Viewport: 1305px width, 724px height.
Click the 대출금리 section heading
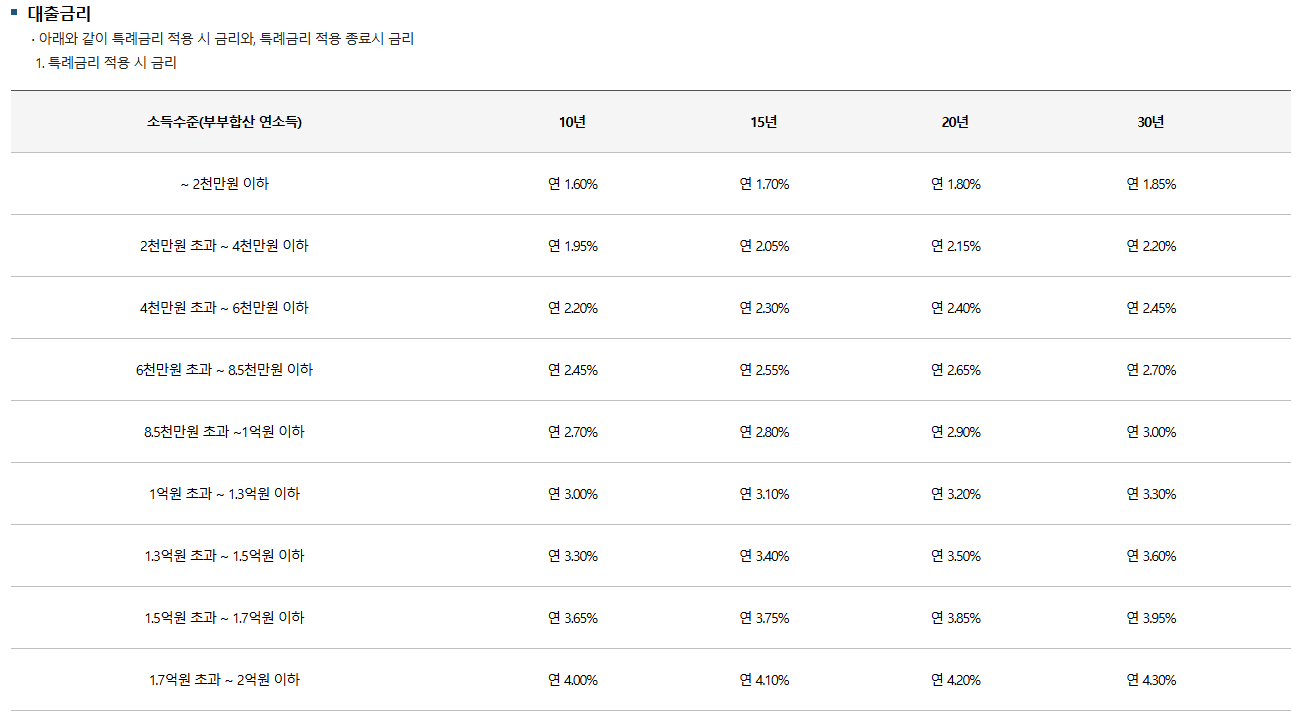(x=59, y=14)
